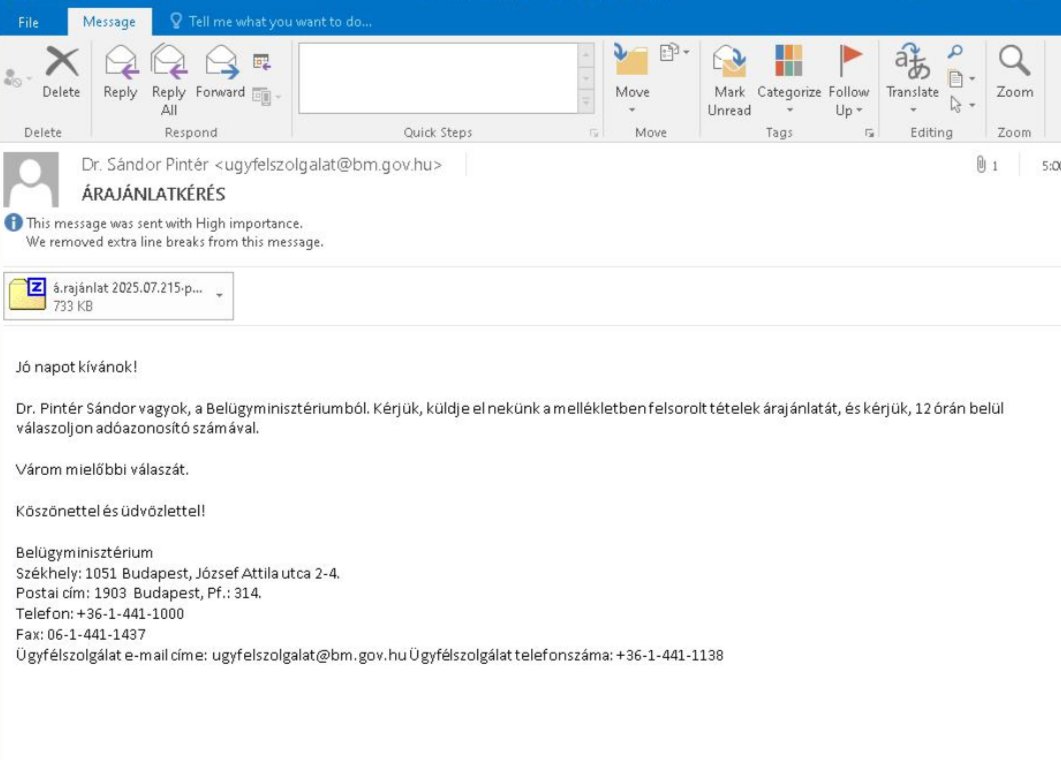Click the lightbulb Tell me icon
The height and width of the screenshot is (760, 1061).
[x=176, y=21]
